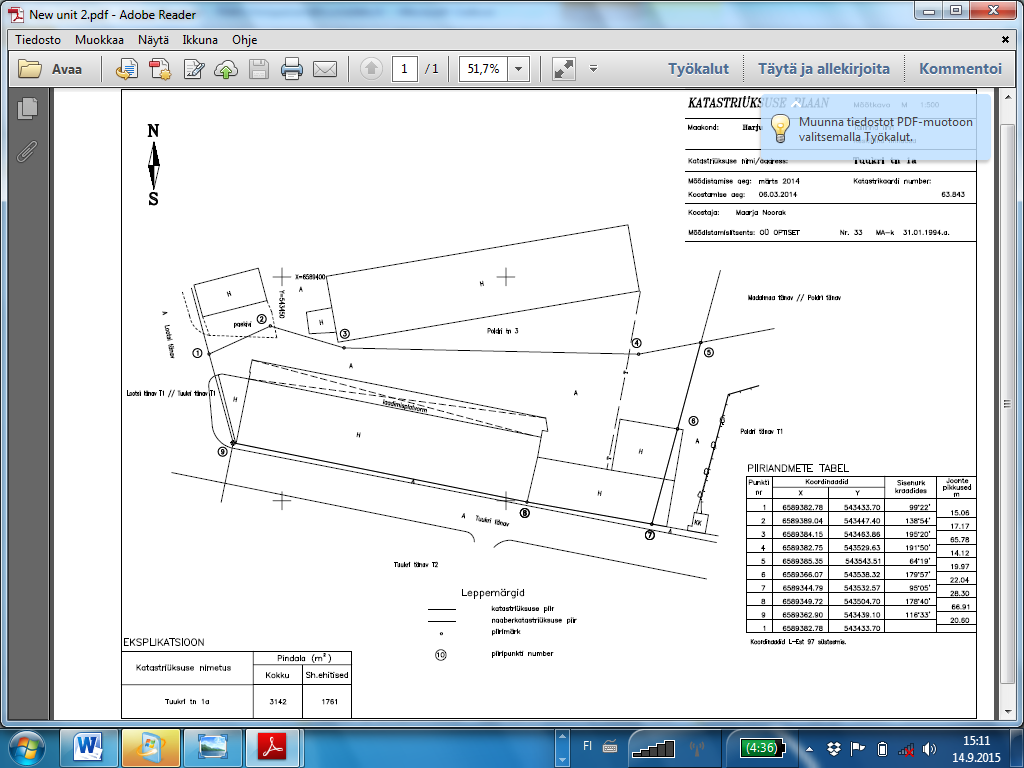Click the taskbar toolbar scroll arrows
This screenshot has width=1024, height=768.
click(x=562, y=748)
